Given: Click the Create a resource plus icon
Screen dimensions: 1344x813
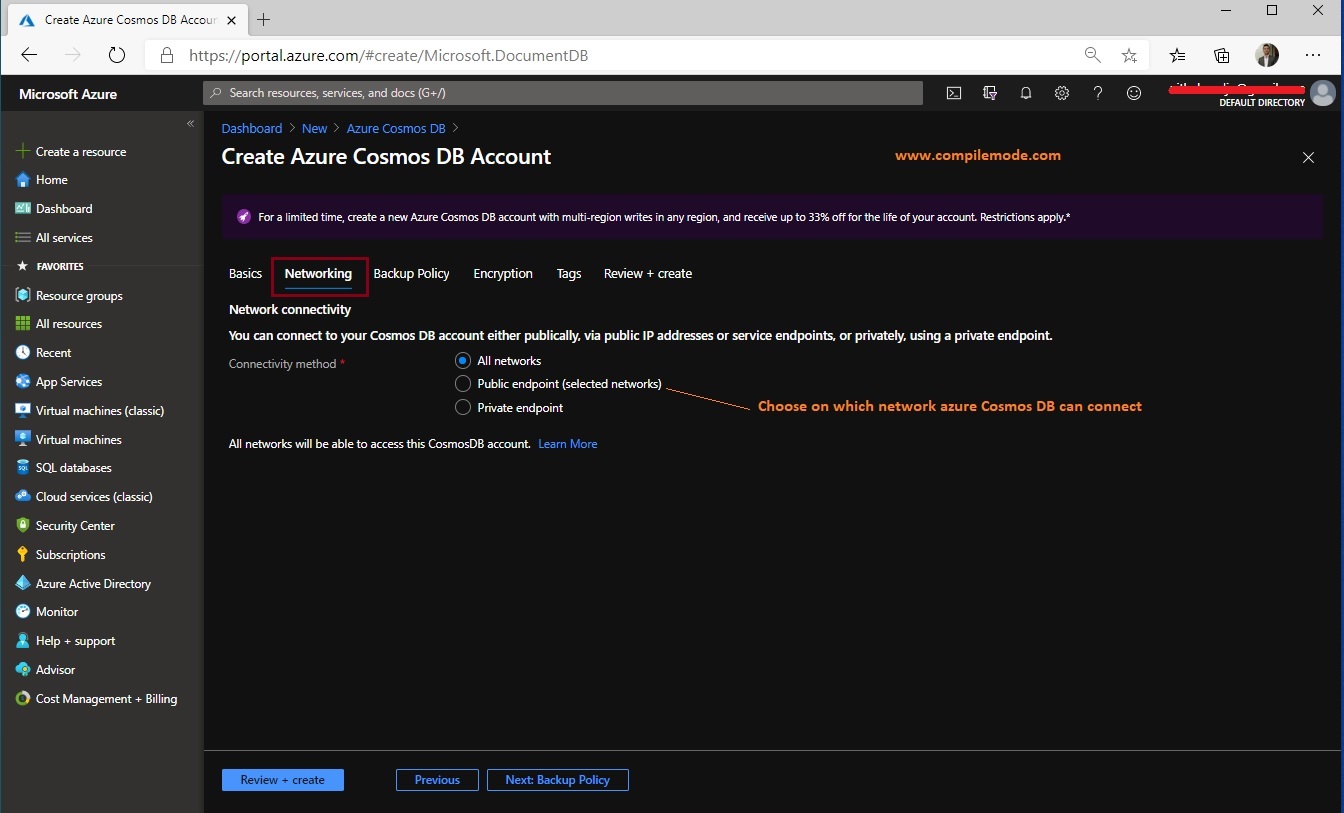Looking at the screenshot, I should pos(23,152).
